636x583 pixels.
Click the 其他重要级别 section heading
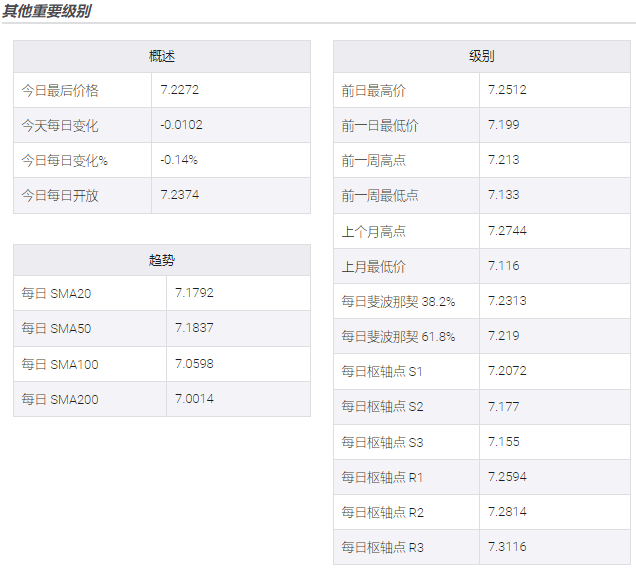click(46, 11)
